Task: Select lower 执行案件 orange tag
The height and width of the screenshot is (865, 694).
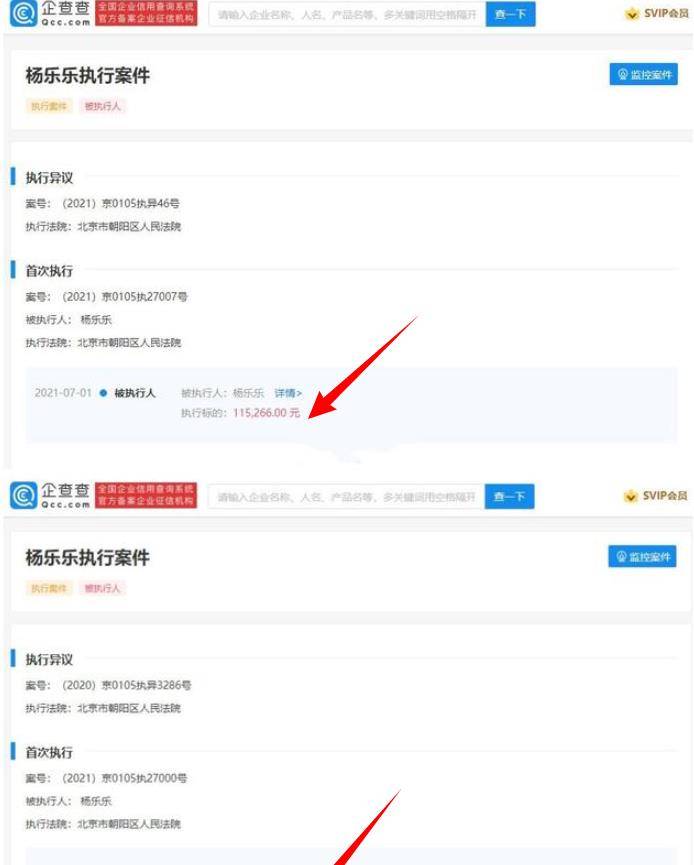Action: 49,588
